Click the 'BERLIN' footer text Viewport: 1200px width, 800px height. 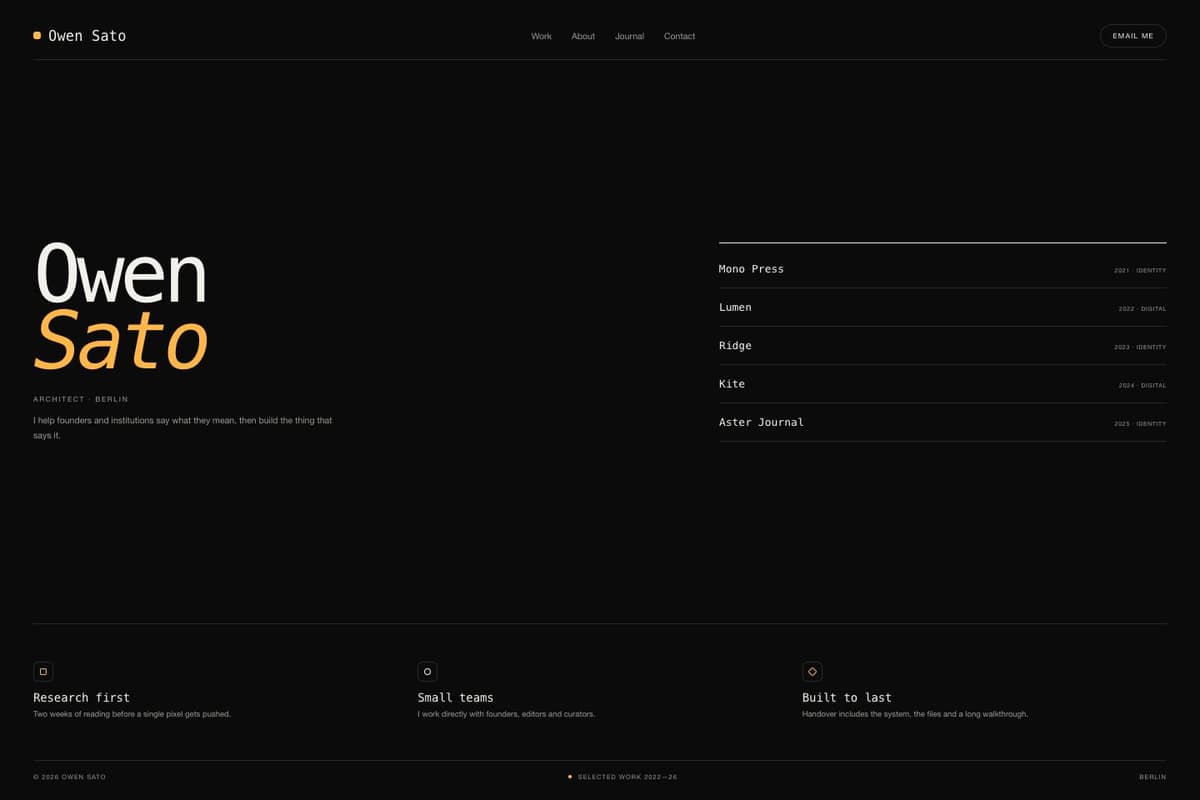pos(1152,777)
